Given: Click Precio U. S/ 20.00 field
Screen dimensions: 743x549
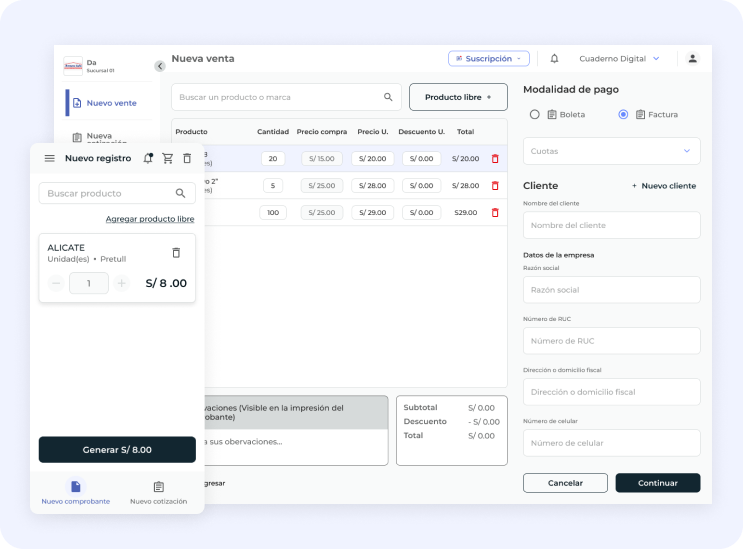Looking at the screenshot, I should [x=372, y=159].
